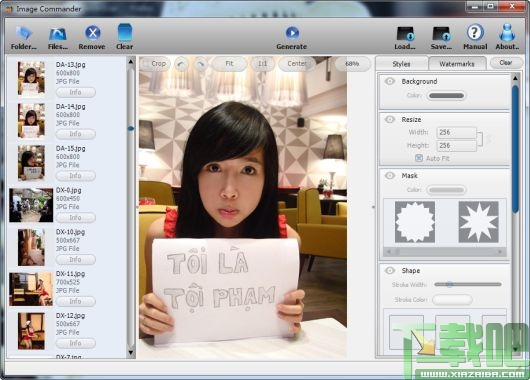Select the pointed star mask shape
The width and height of the screenshot is (530, 380).
[478, 222]
